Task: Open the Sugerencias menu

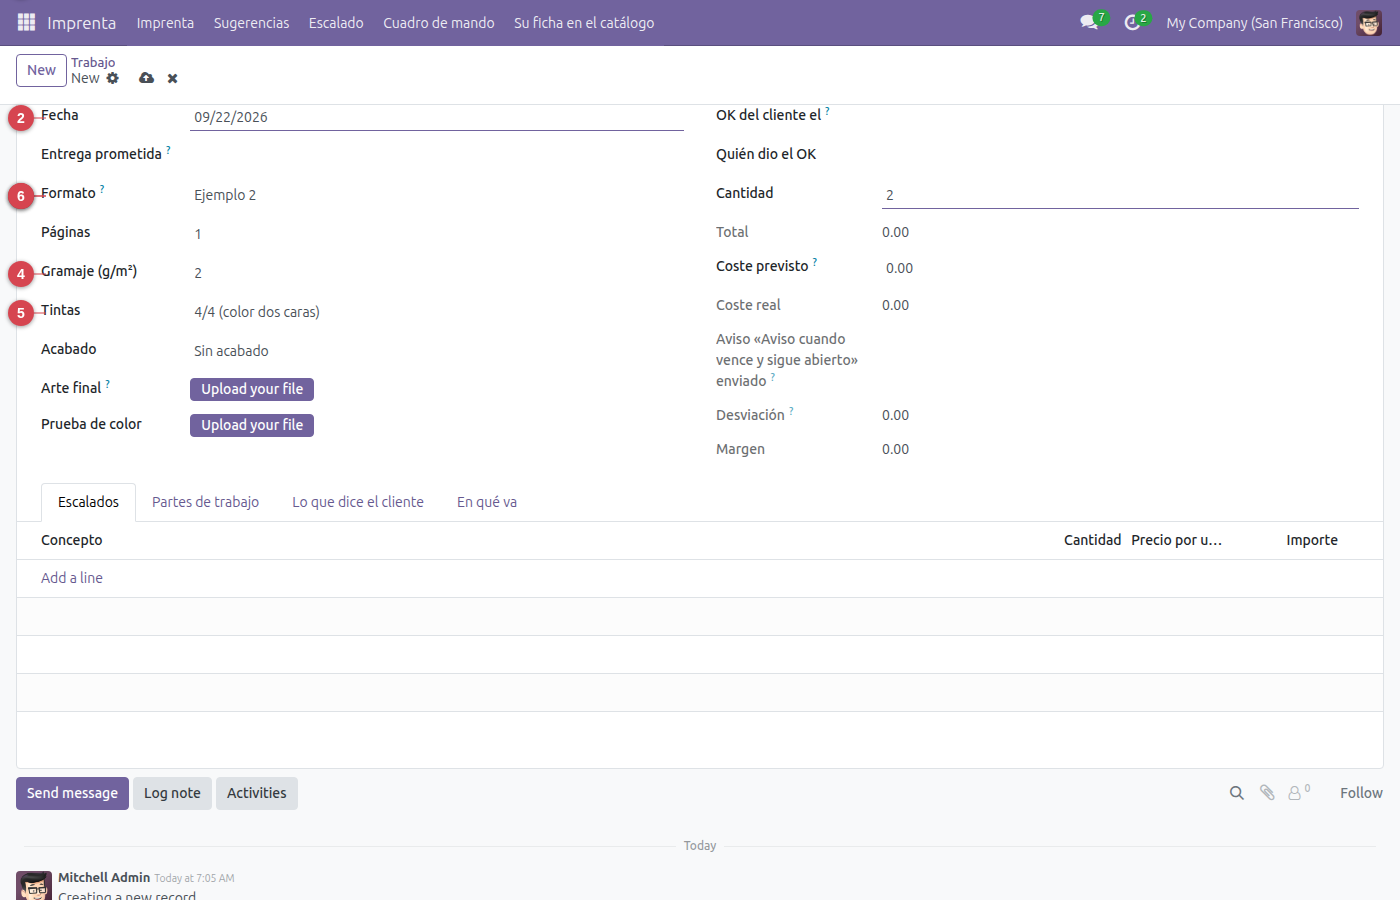Action: 251,22
